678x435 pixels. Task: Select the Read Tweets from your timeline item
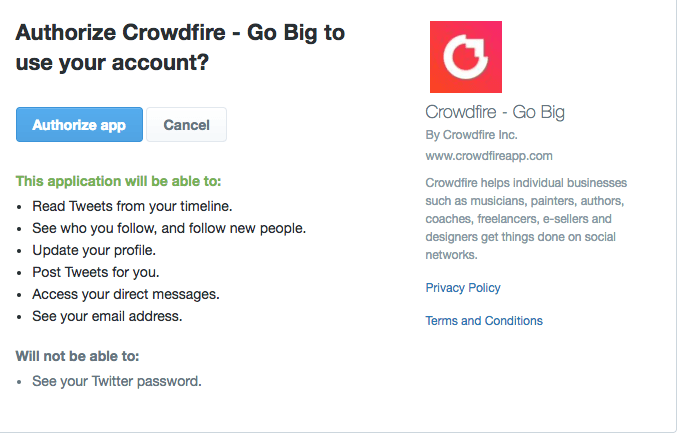[x=132, y=206]
